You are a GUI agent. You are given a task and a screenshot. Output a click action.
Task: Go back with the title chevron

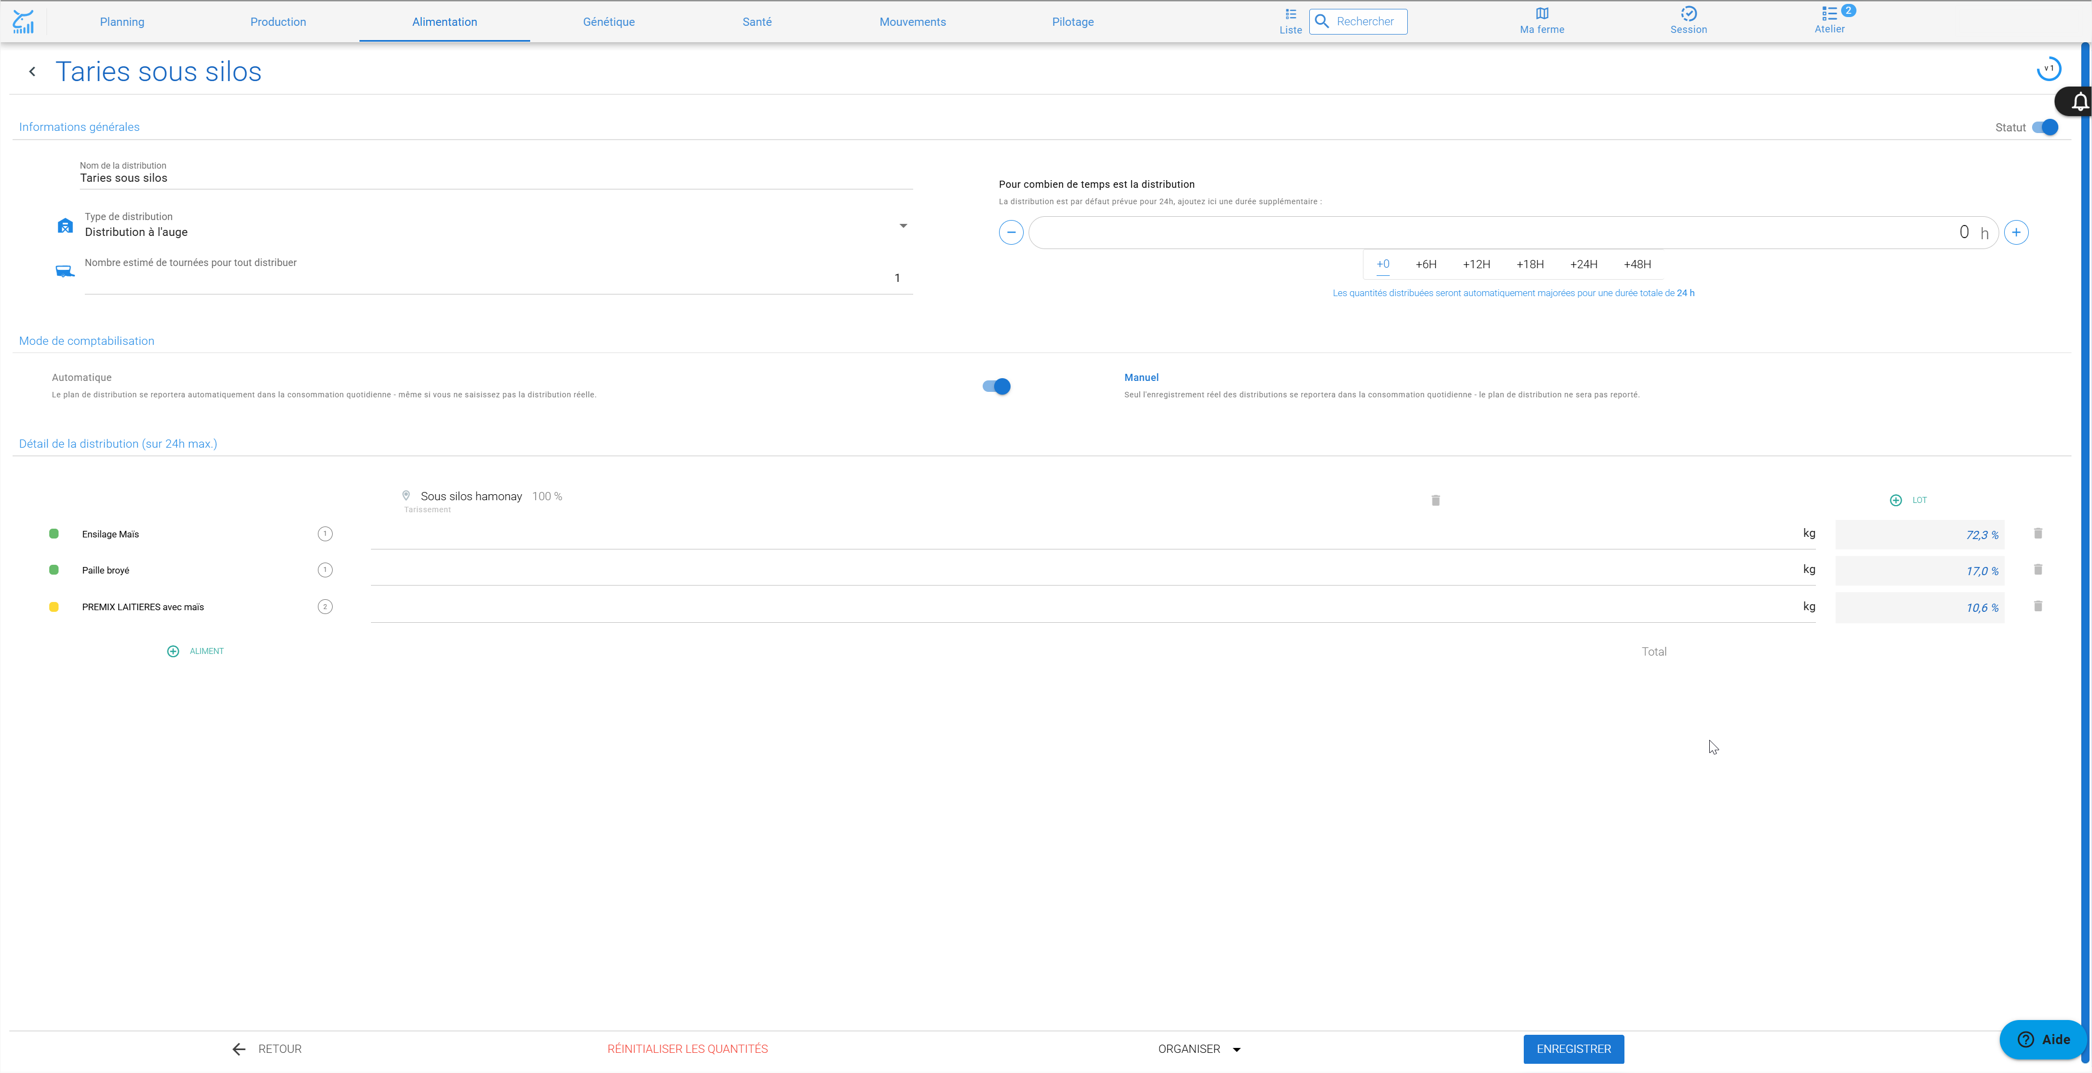pyautogui.click(x=32, y=71)
